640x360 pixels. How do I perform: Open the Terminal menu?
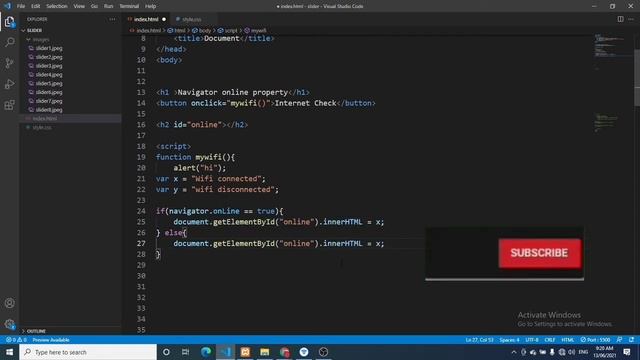[129, 6]
